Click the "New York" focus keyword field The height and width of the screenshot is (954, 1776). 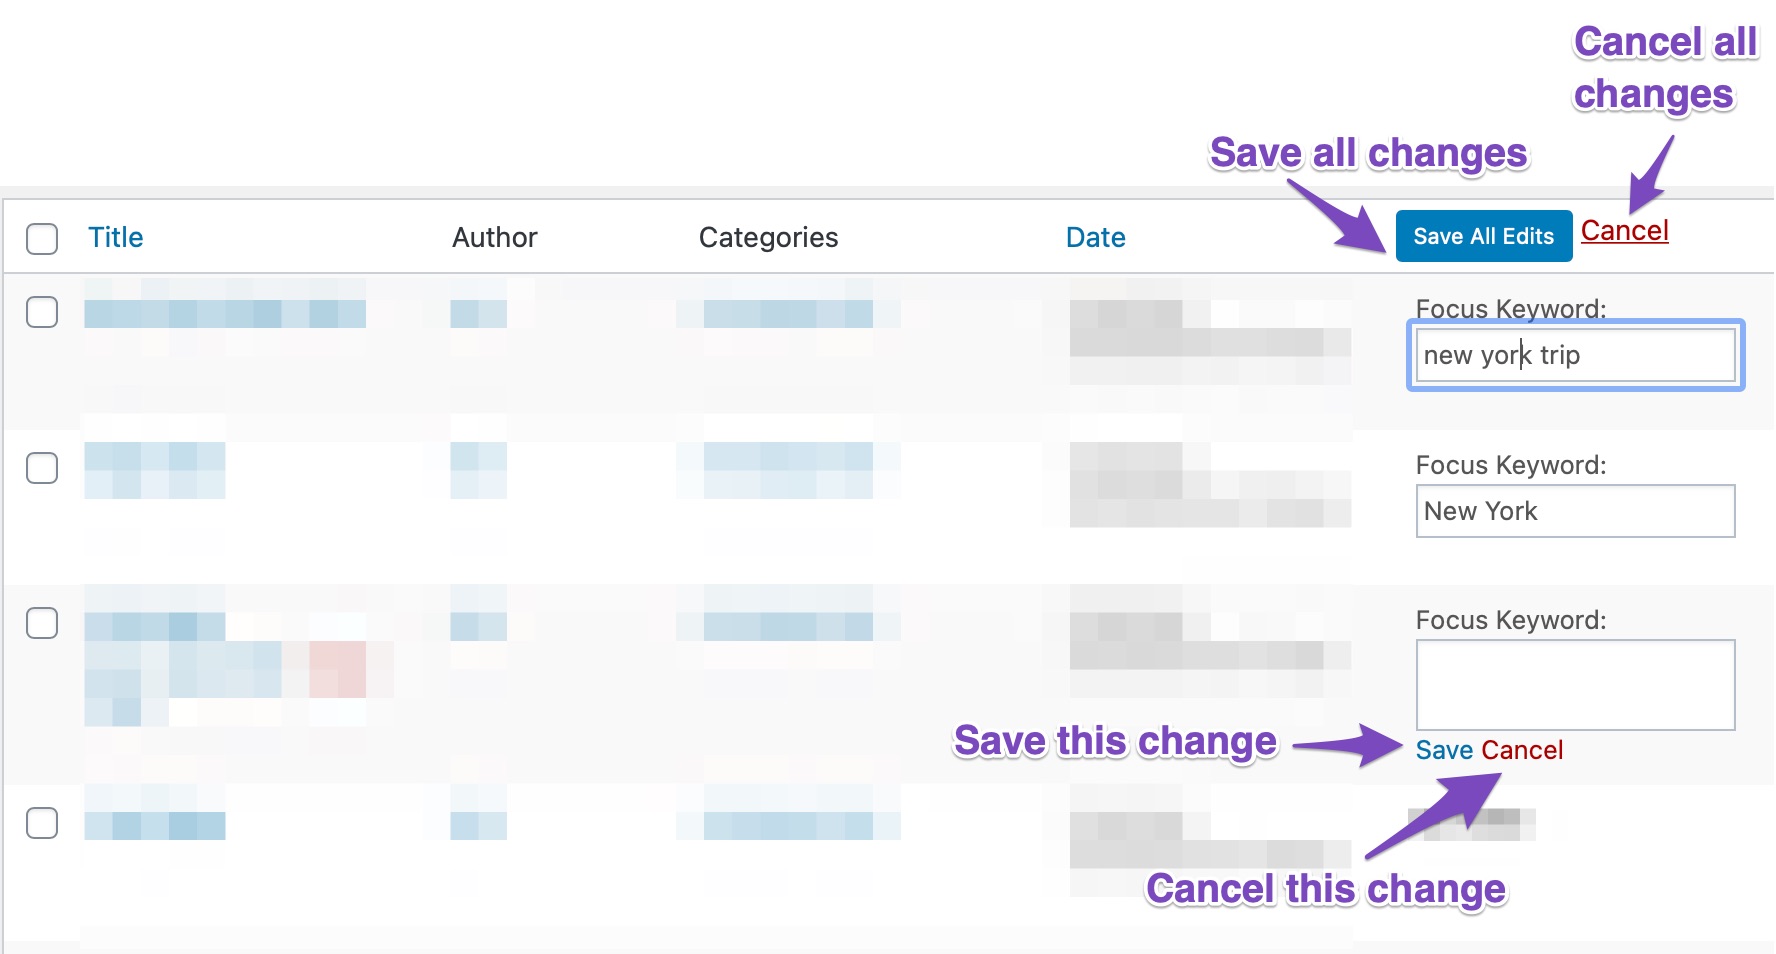(x=1575, y=512)
